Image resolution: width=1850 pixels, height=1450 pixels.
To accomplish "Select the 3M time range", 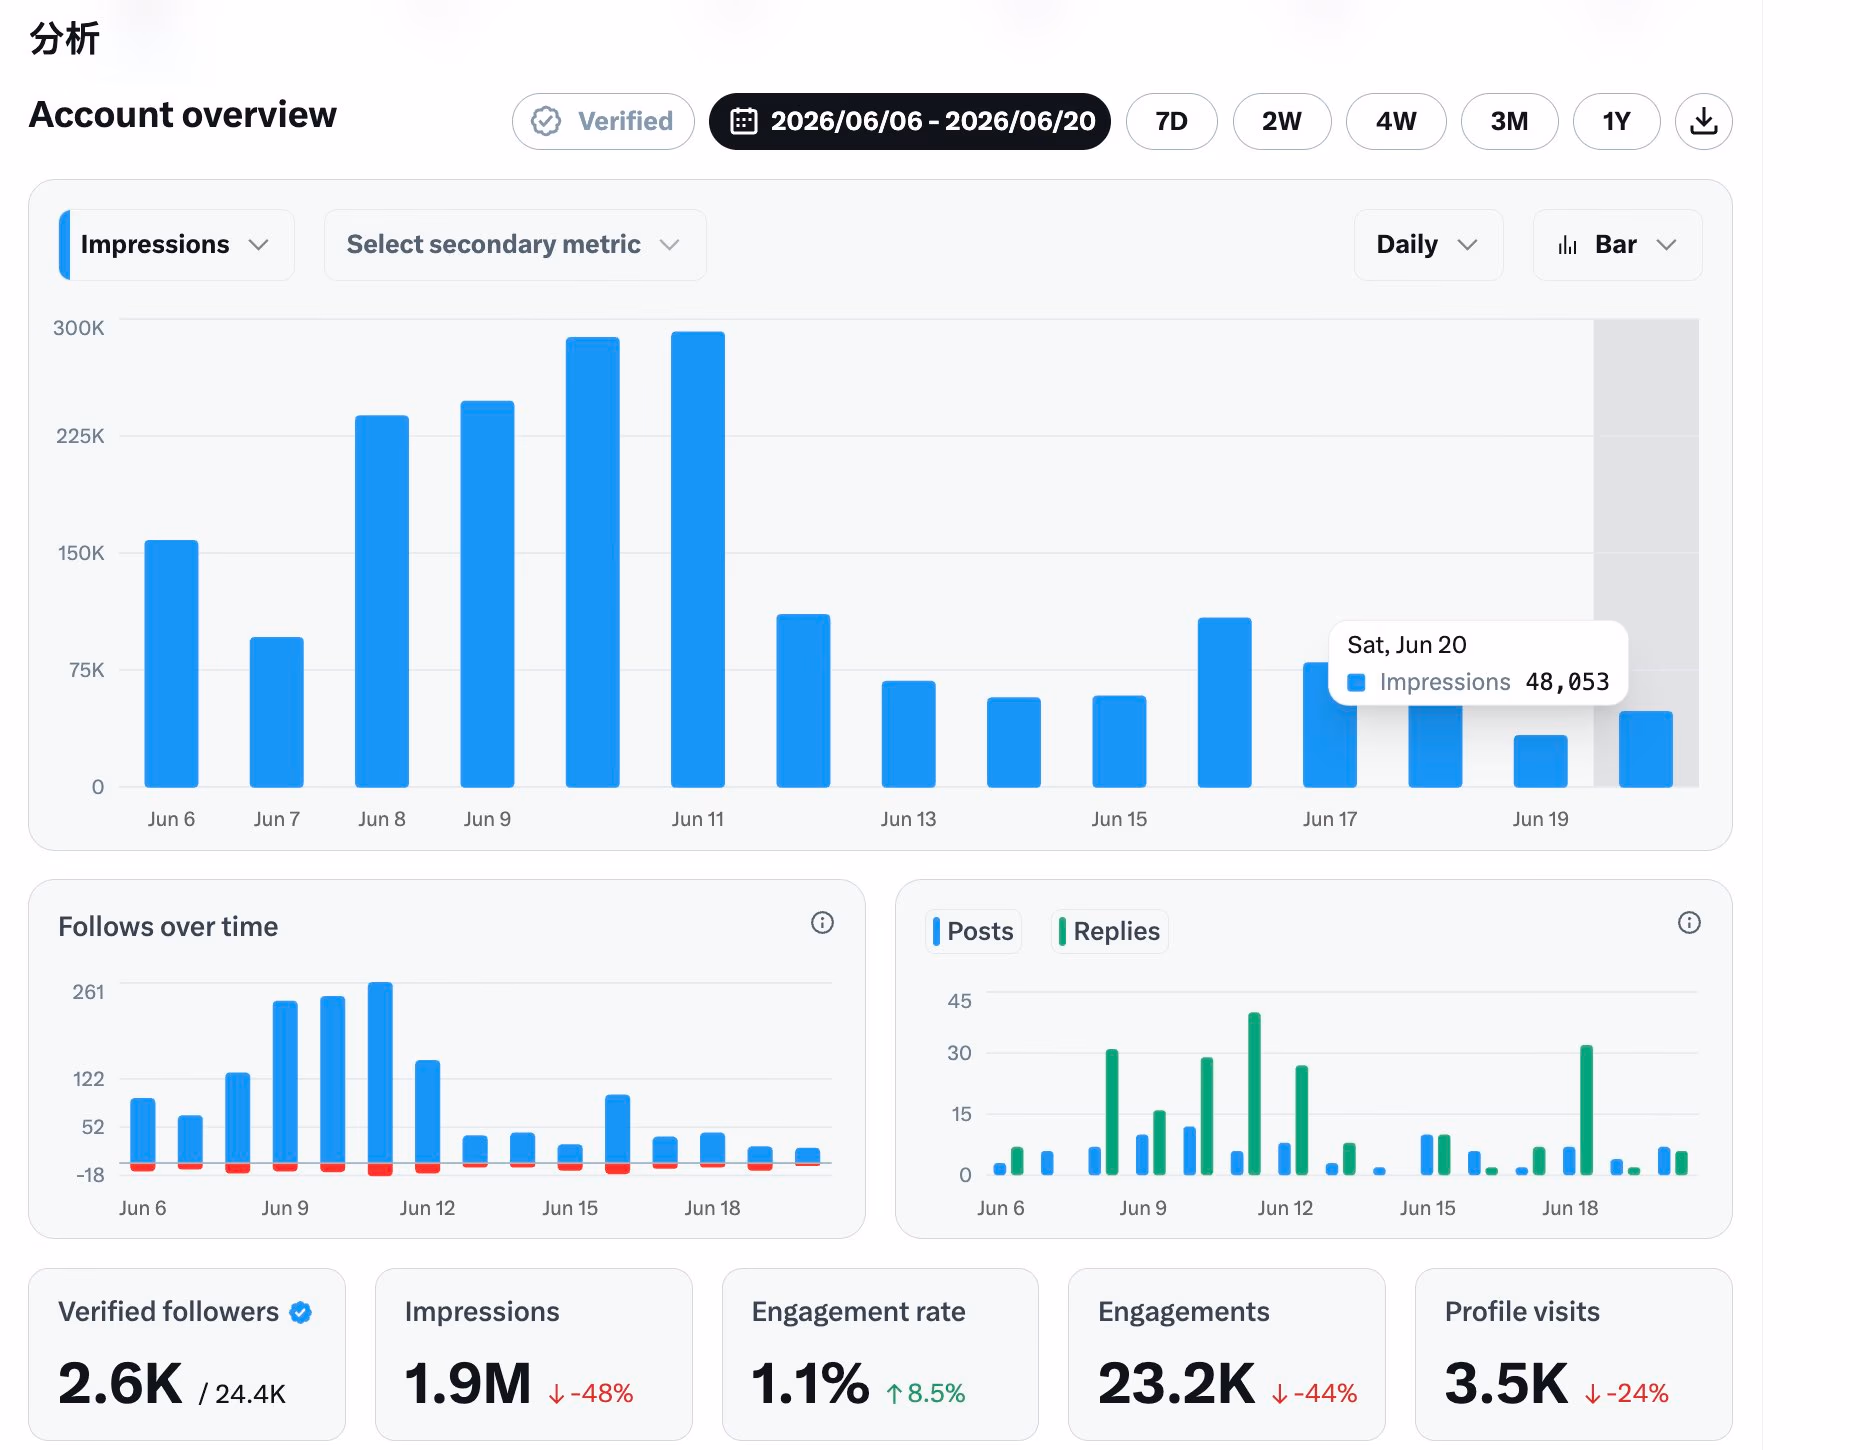I will 1509,121.
